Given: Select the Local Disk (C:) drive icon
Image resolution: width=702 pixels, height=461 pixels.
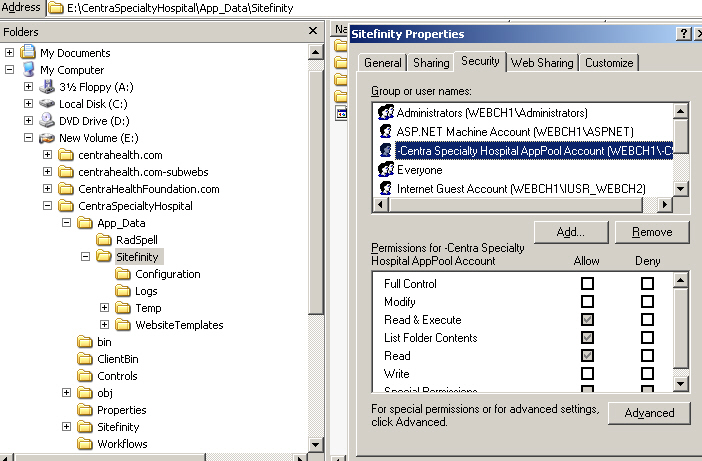Looking at the screenshot, I should point(47,103).
